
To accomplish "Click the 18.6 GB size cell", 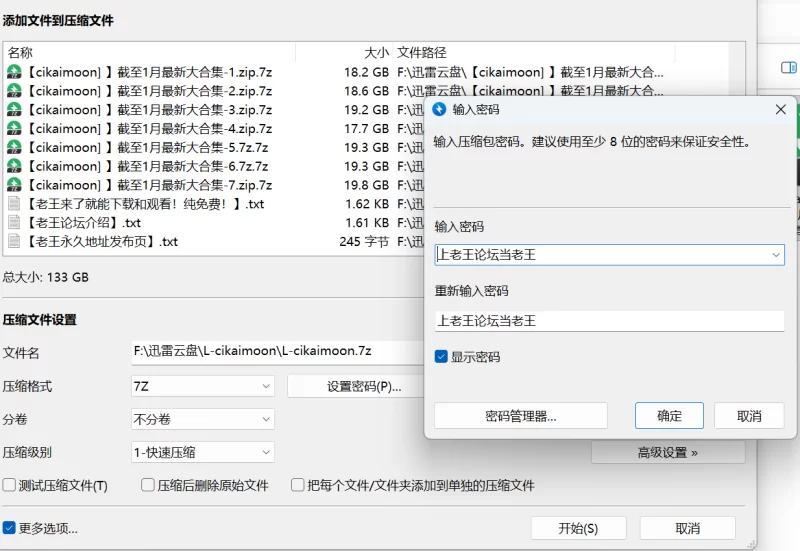I will [x=366, y=91].
